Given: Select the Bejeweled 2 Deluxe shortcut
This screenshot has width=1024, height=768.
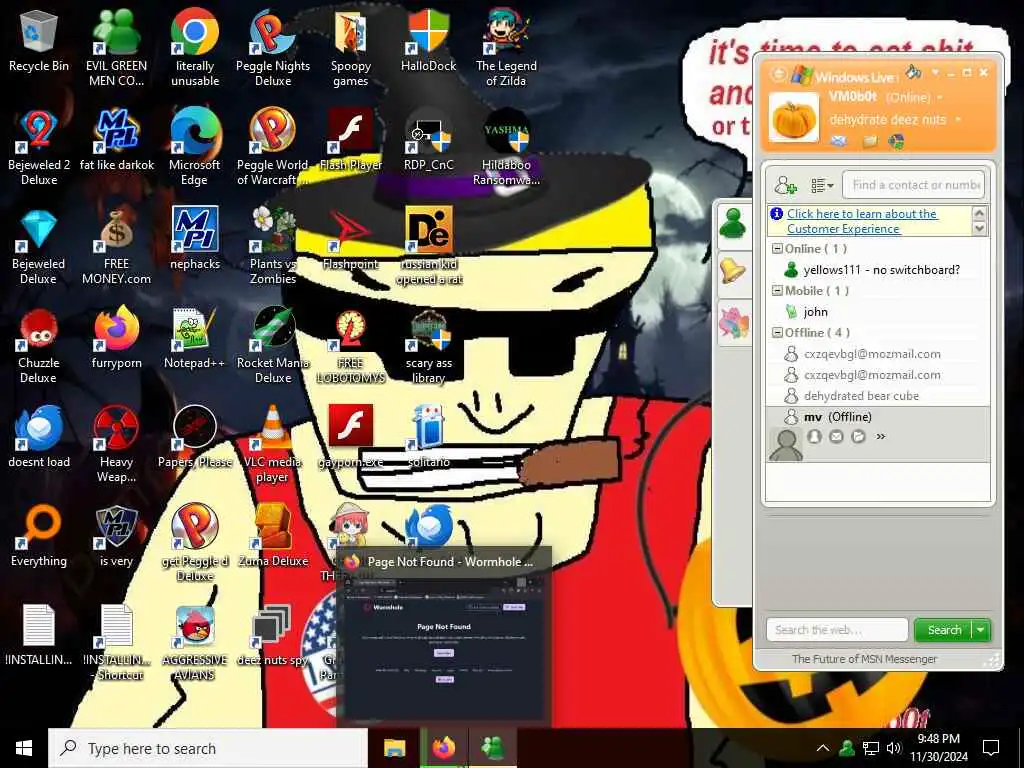Looking at the screenshot, I should pyautogui.click(x=39, y=146).
